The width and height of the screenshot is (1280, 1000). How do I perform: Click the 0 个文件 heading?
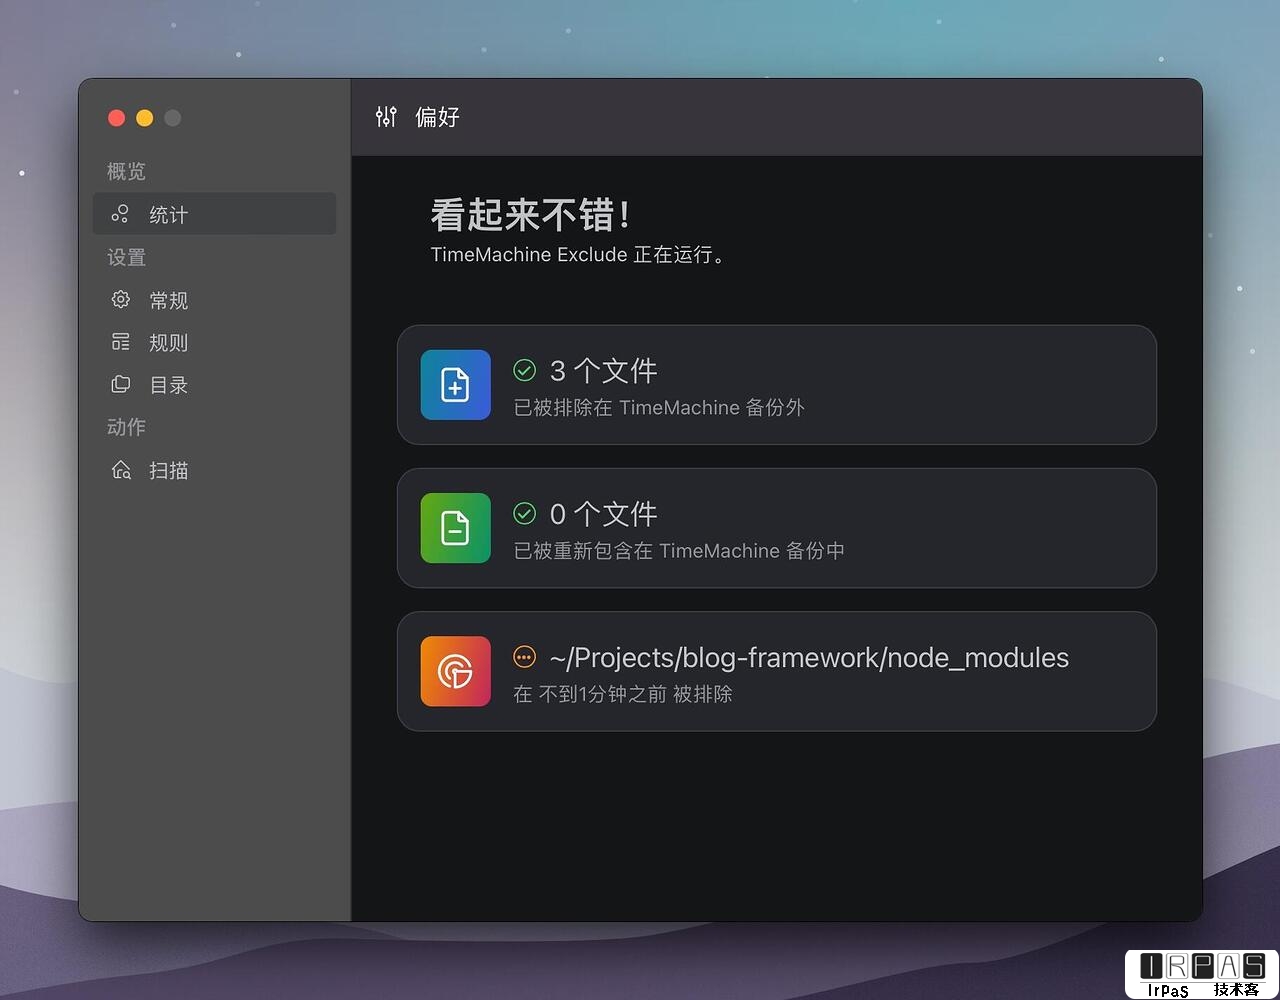click(604, 514)
